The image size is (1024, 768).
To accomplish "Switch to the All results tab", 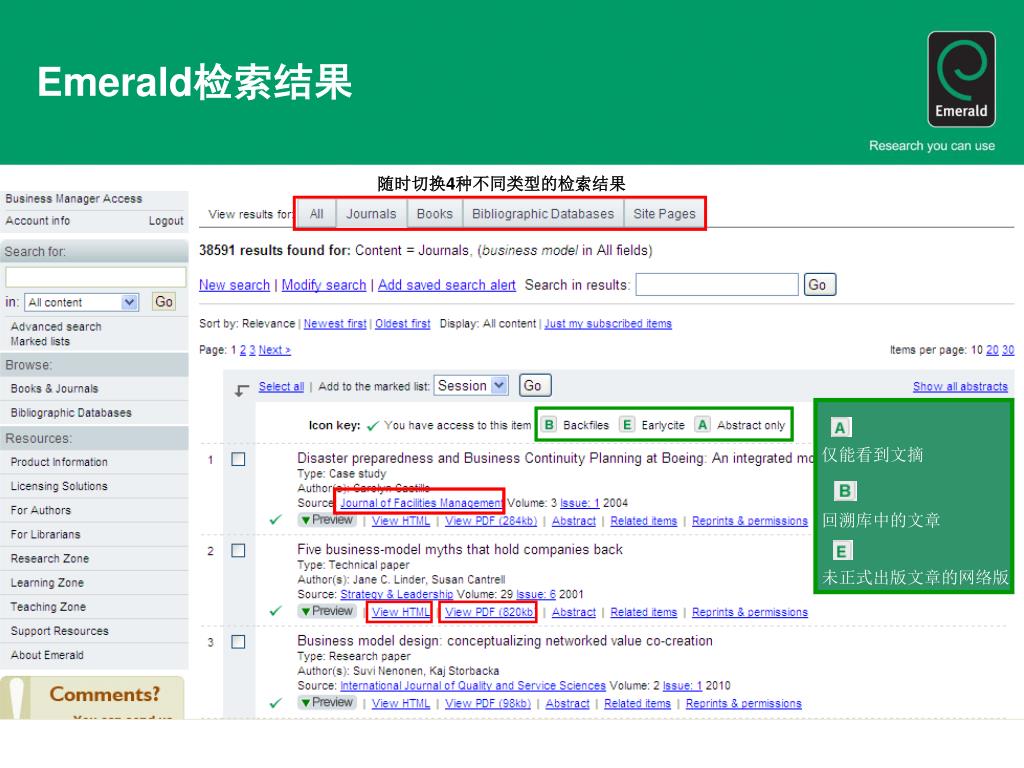I will point(317,214).
